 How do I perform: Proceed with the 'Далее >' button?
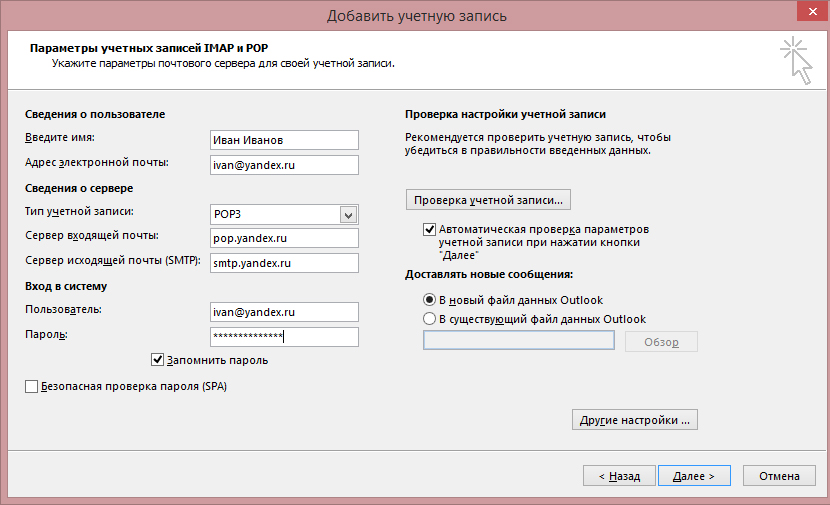[693, 477]
